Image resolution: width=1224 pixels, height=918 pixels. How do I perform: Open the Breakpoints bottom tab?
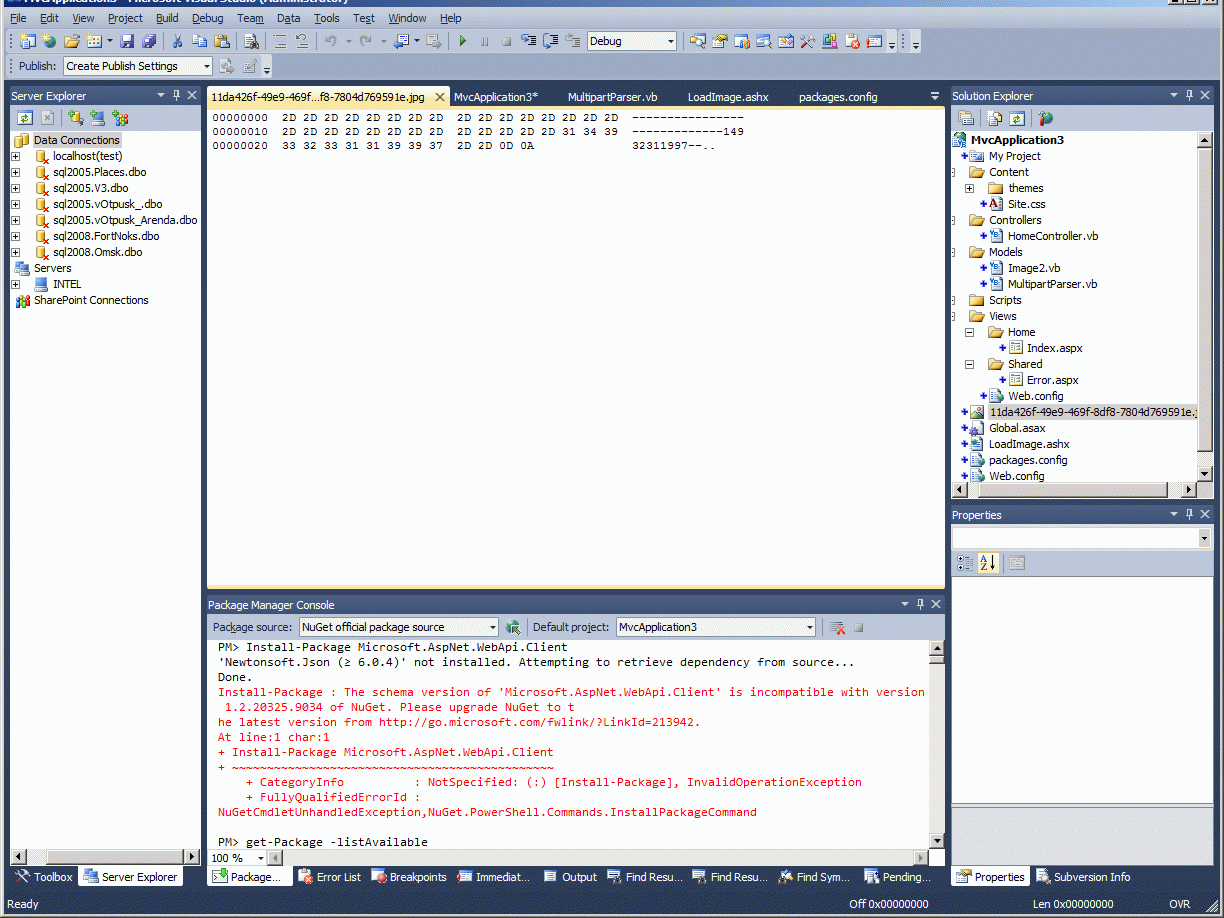pyautogui.click(x=409, y=877)
